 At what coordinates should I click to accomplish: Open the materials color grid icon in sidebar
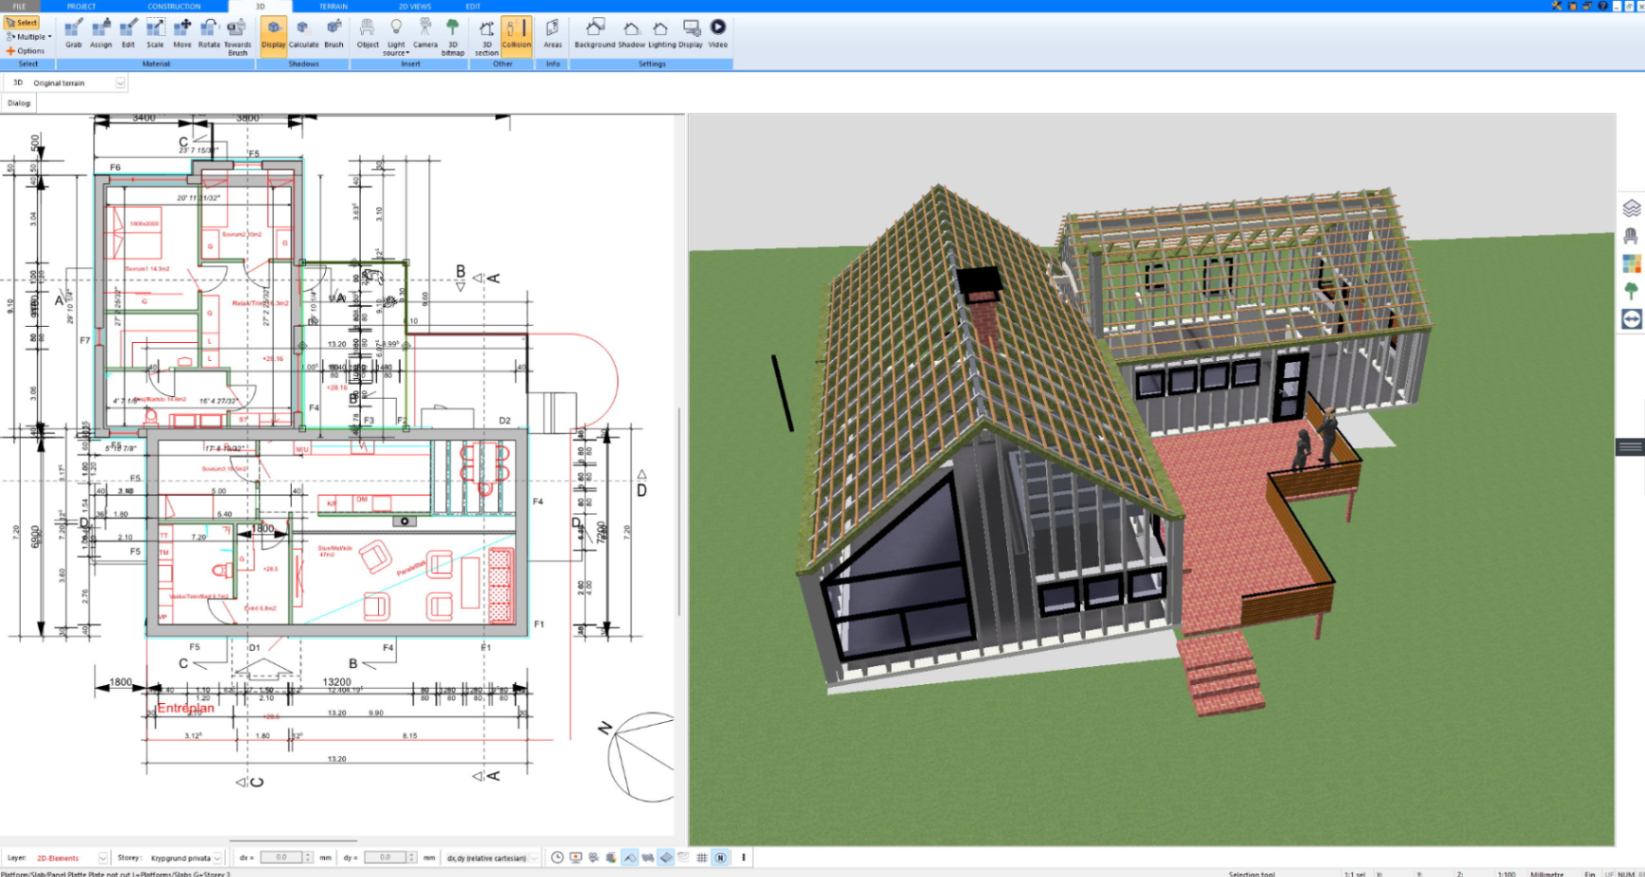coord(1631,264)
